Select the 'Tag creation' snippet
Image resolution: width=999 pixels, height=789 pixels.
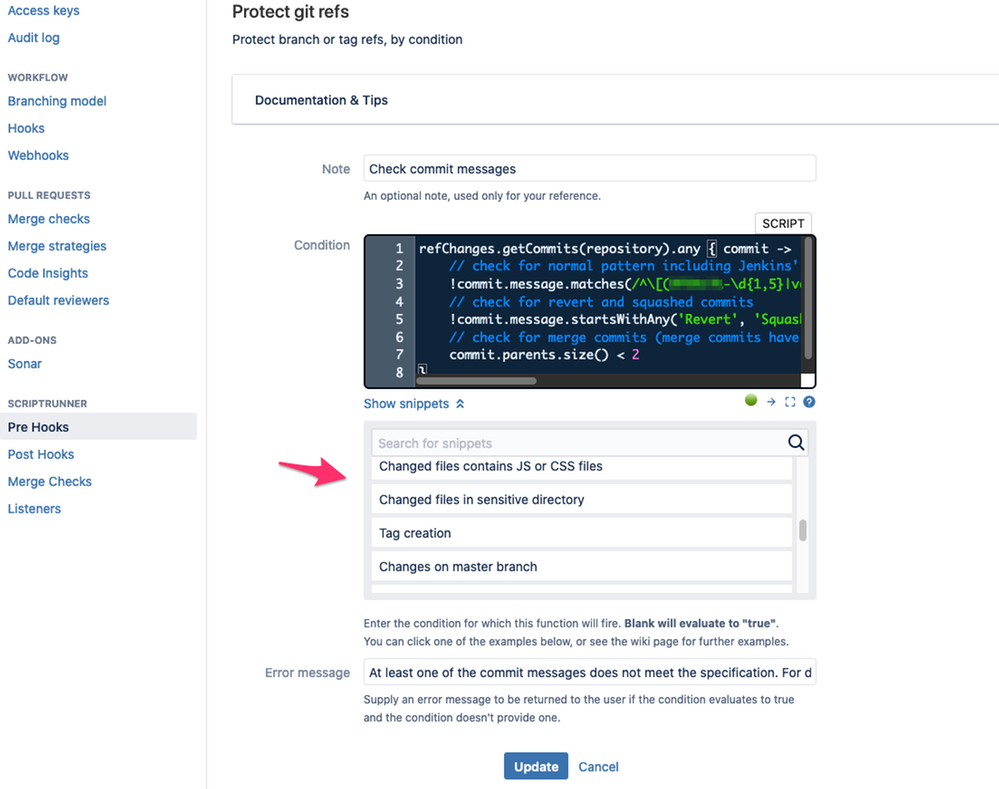pyautogui.click(x=582, y=533)
